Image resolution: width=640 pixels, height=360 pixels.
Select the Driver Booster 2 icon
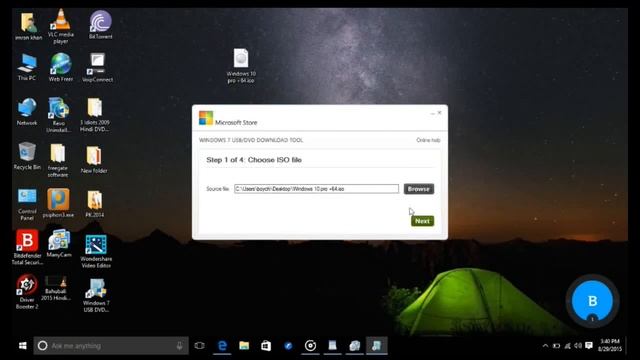click(27, 291)
